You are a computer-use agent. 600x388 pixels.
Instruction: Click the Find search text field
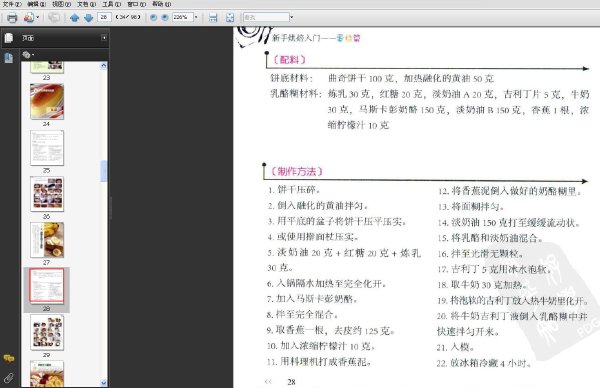click(x=266, y=17)
